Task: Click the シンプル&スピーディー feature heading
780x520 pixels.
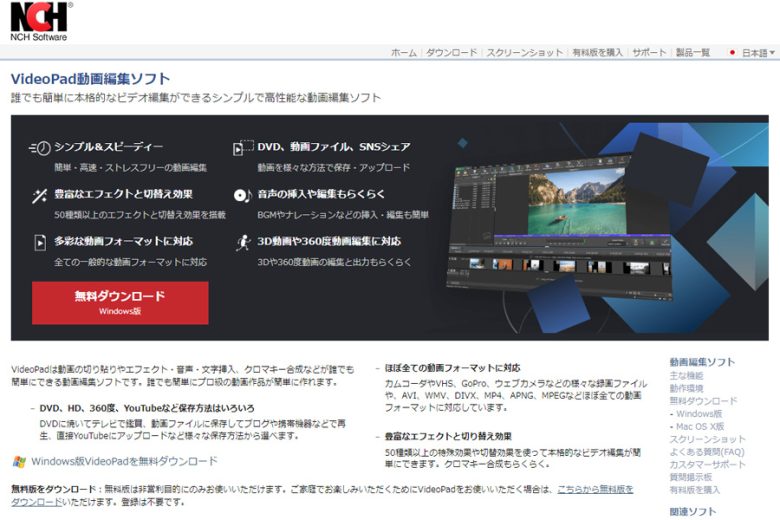Action: click(x=108, y=147)
